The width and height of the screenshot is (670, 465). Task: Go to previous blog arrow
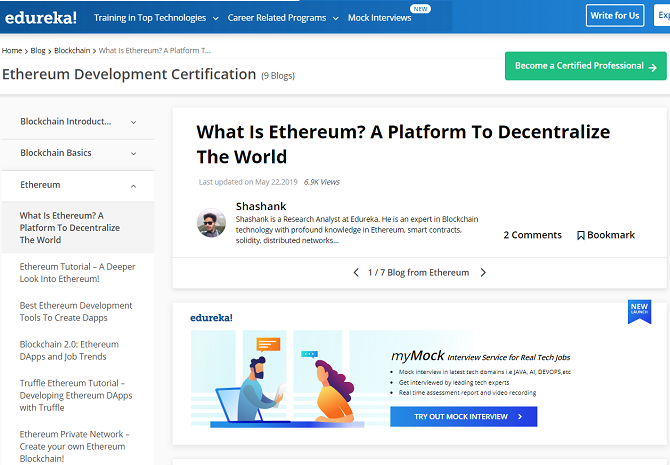356,272
